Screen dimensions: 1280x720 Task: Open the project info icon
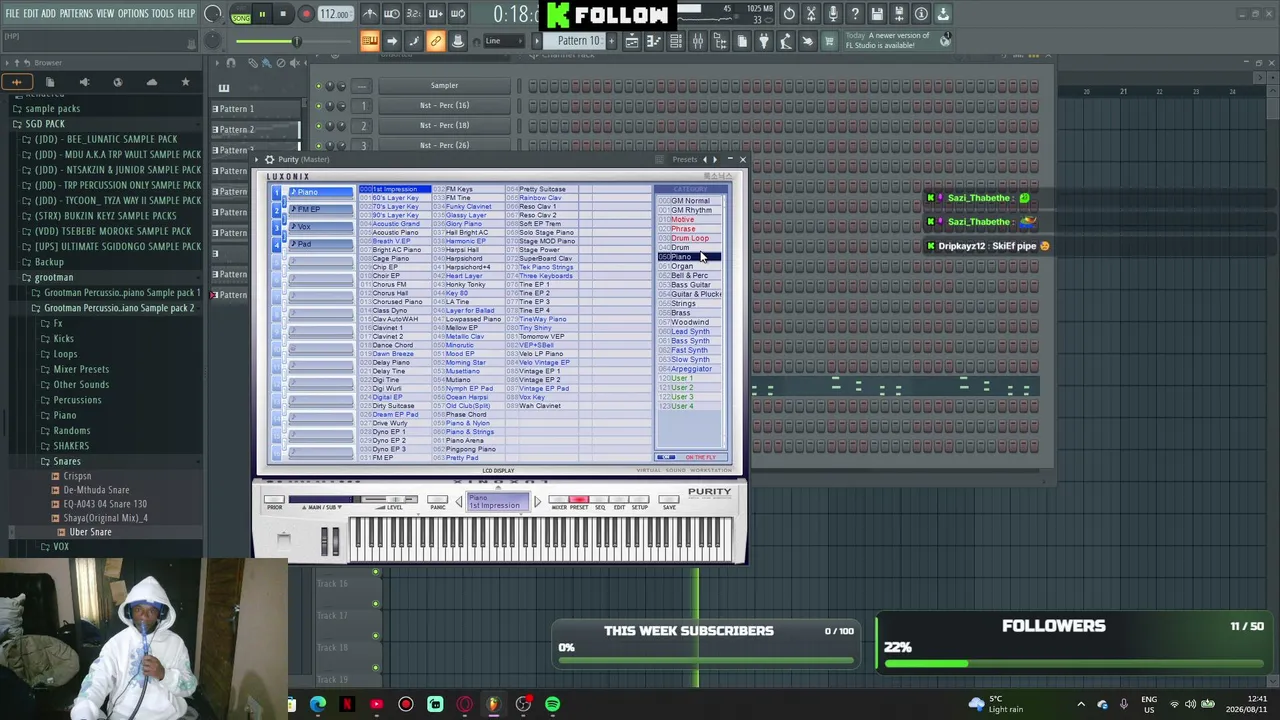(x=921, y=14)
